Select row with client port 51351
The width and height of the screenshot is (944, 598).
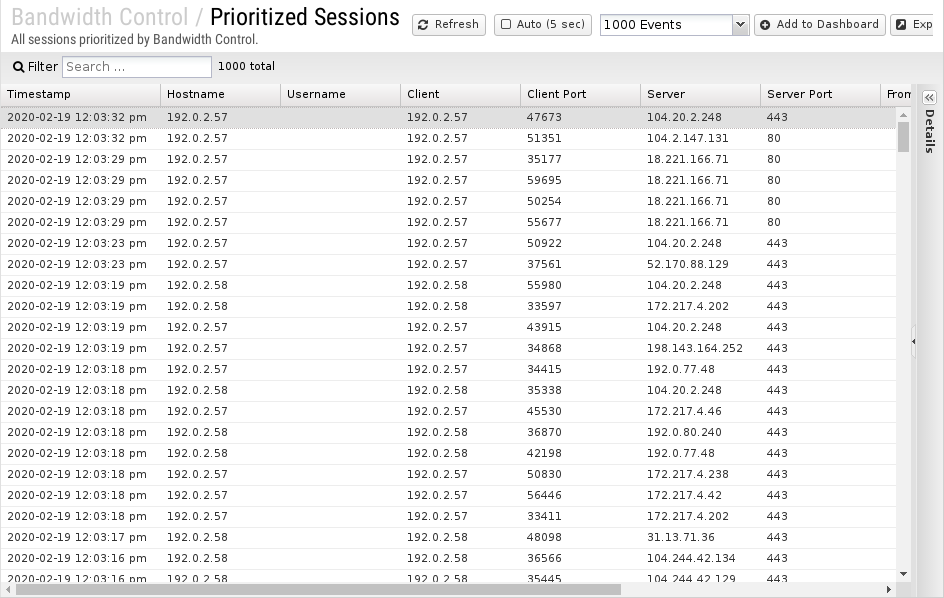tap(449, 139)
